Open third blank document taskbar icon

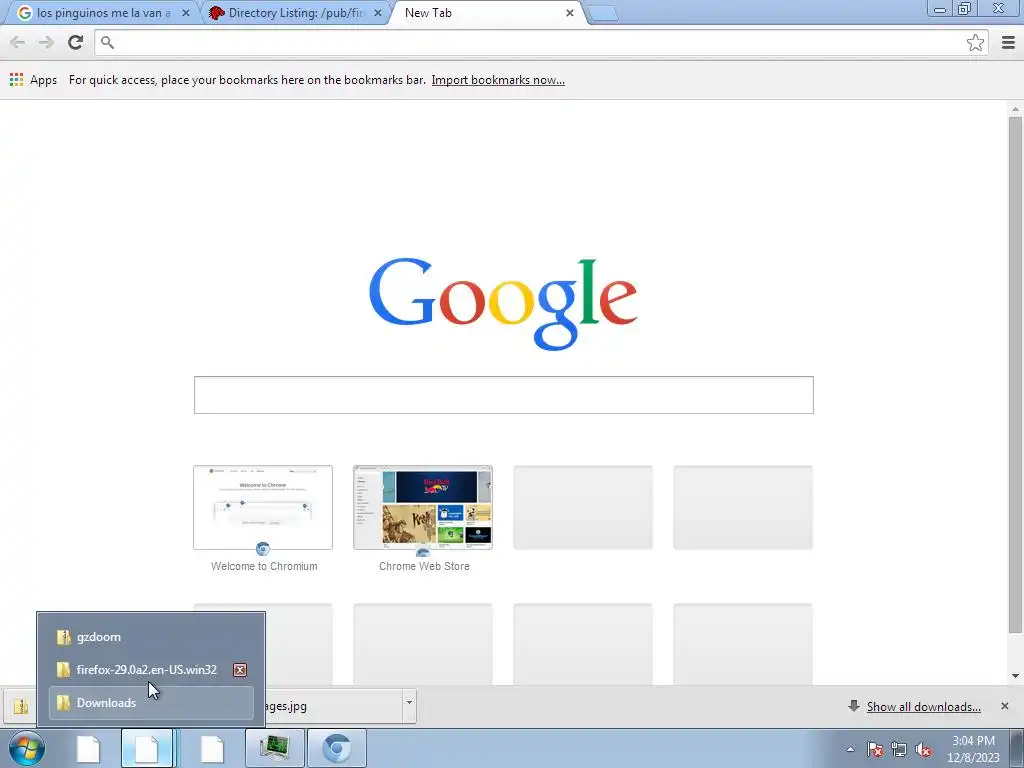[x=212, y=748]
